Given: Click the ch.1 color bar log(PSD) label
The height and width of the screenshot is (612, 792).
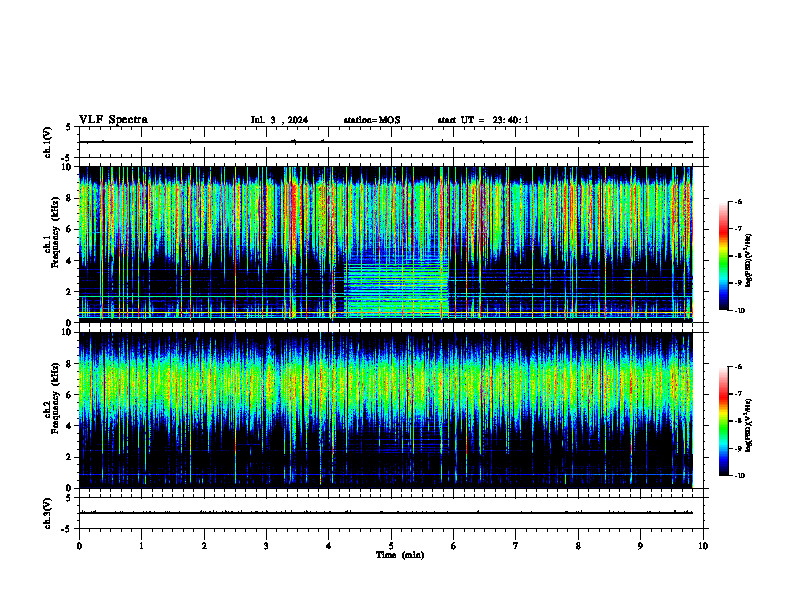Looking at the screenshot, I should (749, 260).
